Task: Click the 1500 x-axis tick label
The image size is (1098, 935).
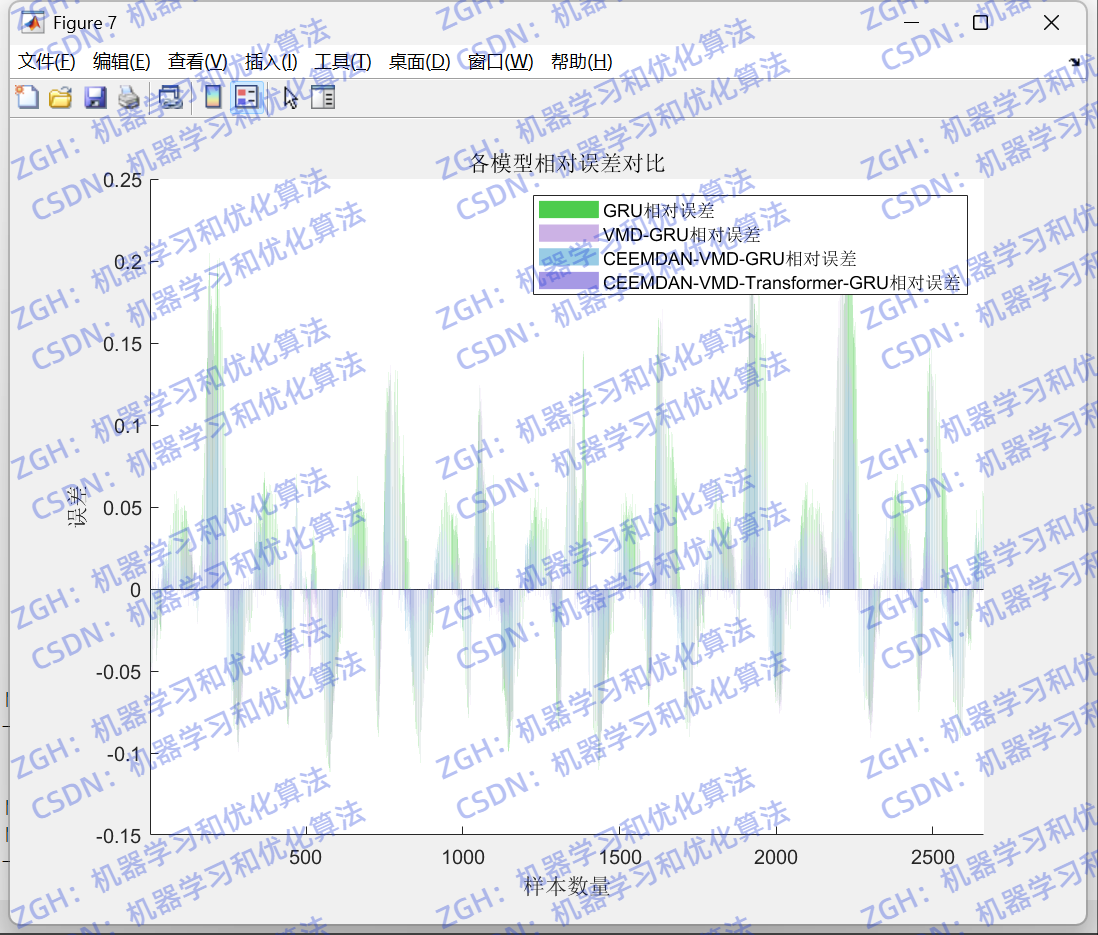Action: [x=619, y=857]
